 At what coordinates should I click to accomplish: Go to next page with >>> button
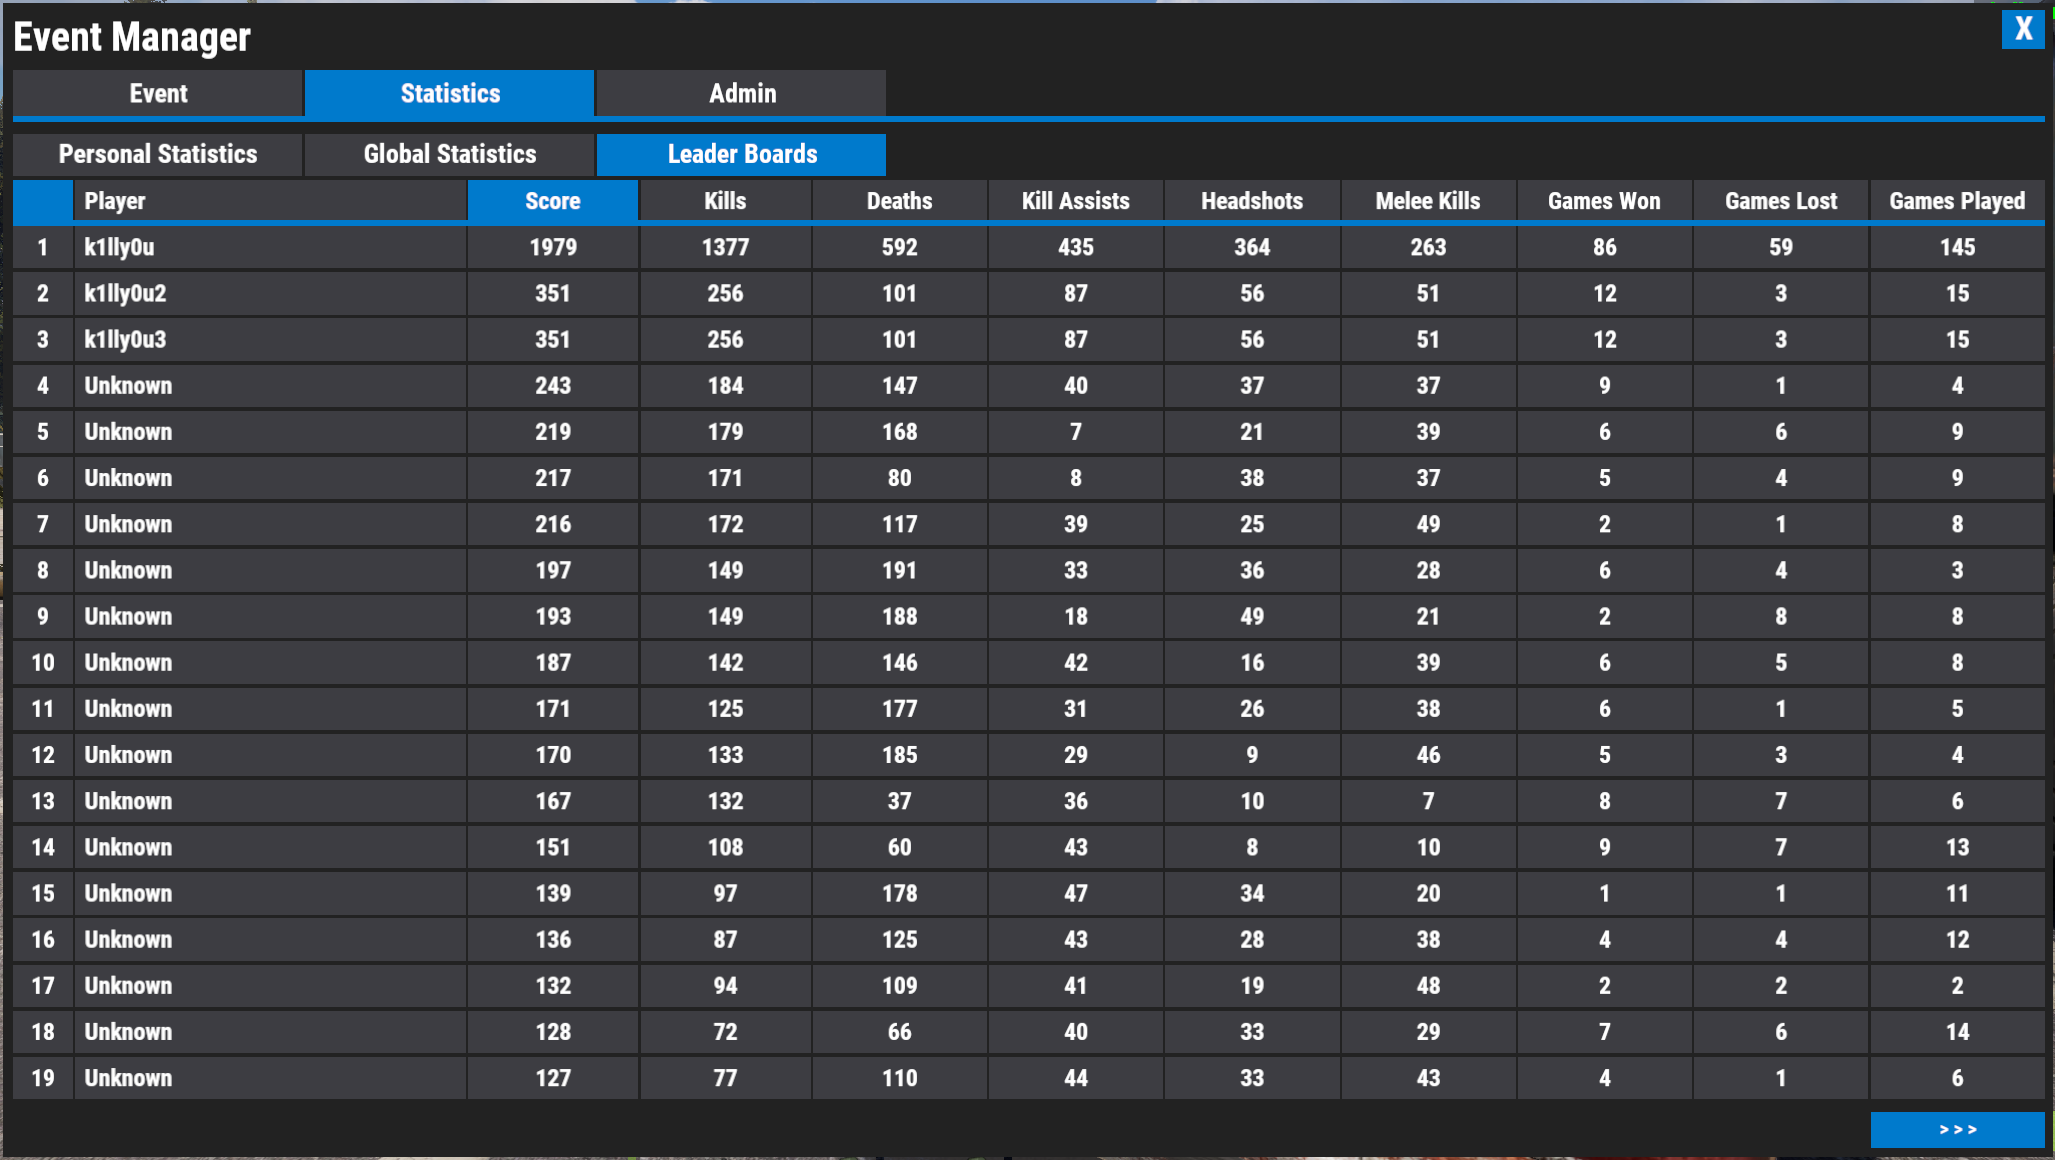pos(1957,1129)
